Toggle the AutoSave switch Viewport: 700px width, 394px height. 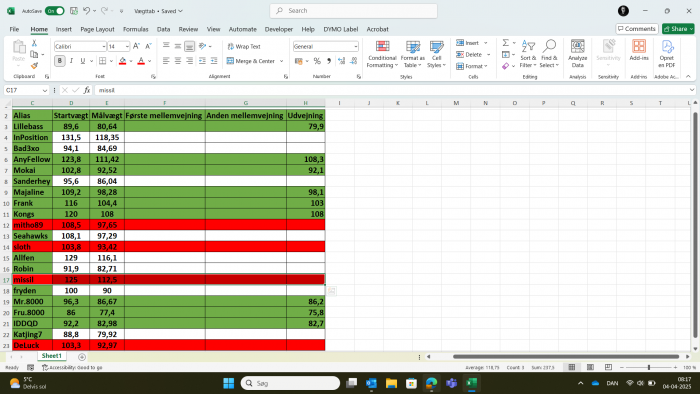(x=54, y=11)
